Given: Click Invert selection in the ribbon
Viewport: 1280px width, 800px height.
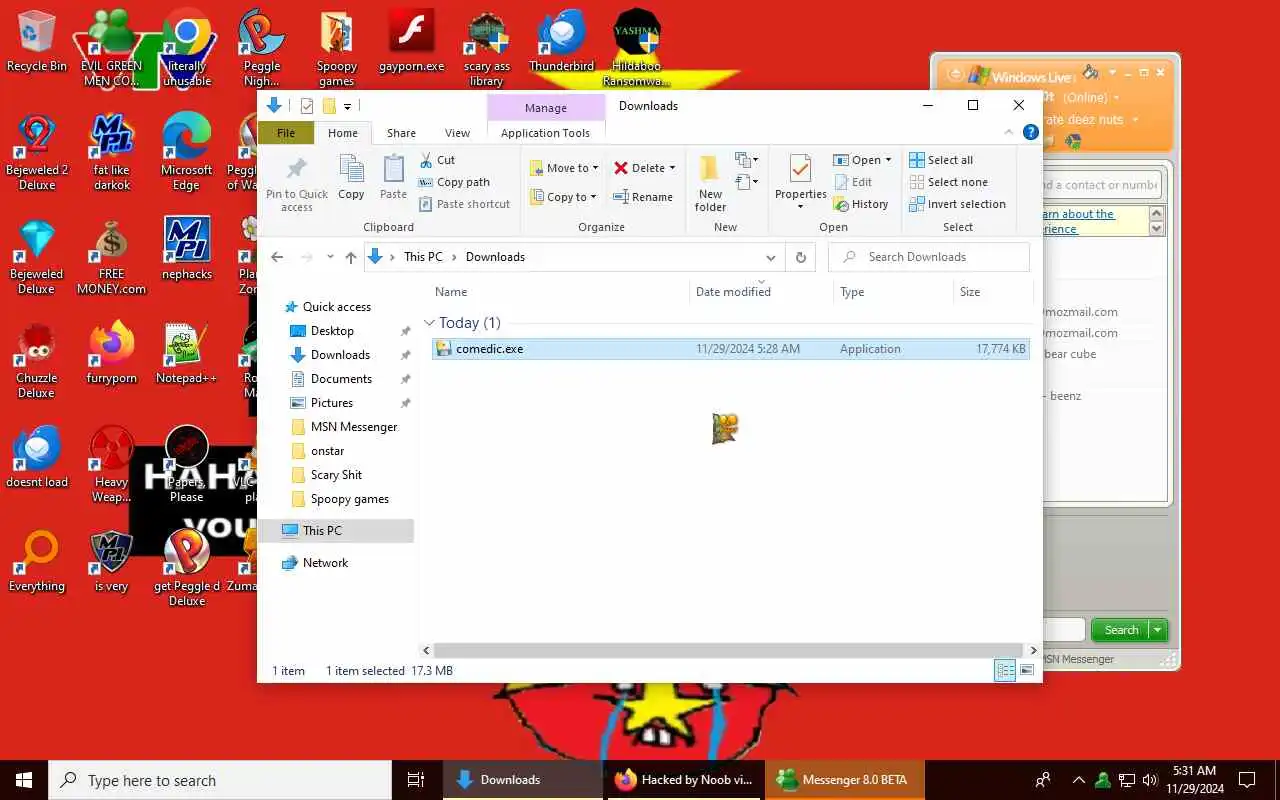Looking at the screenshot, I should pyautogui.click(x=957, y=204).
